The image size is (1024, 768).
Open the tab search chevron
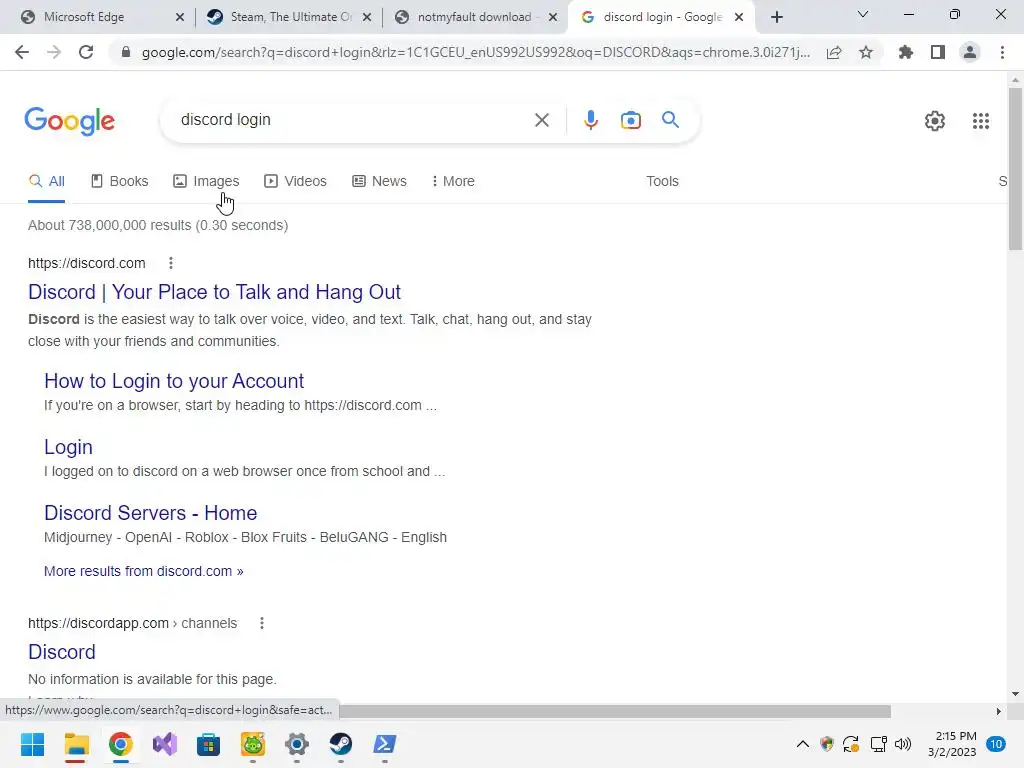pyautogui.click(x=863, y=14)
